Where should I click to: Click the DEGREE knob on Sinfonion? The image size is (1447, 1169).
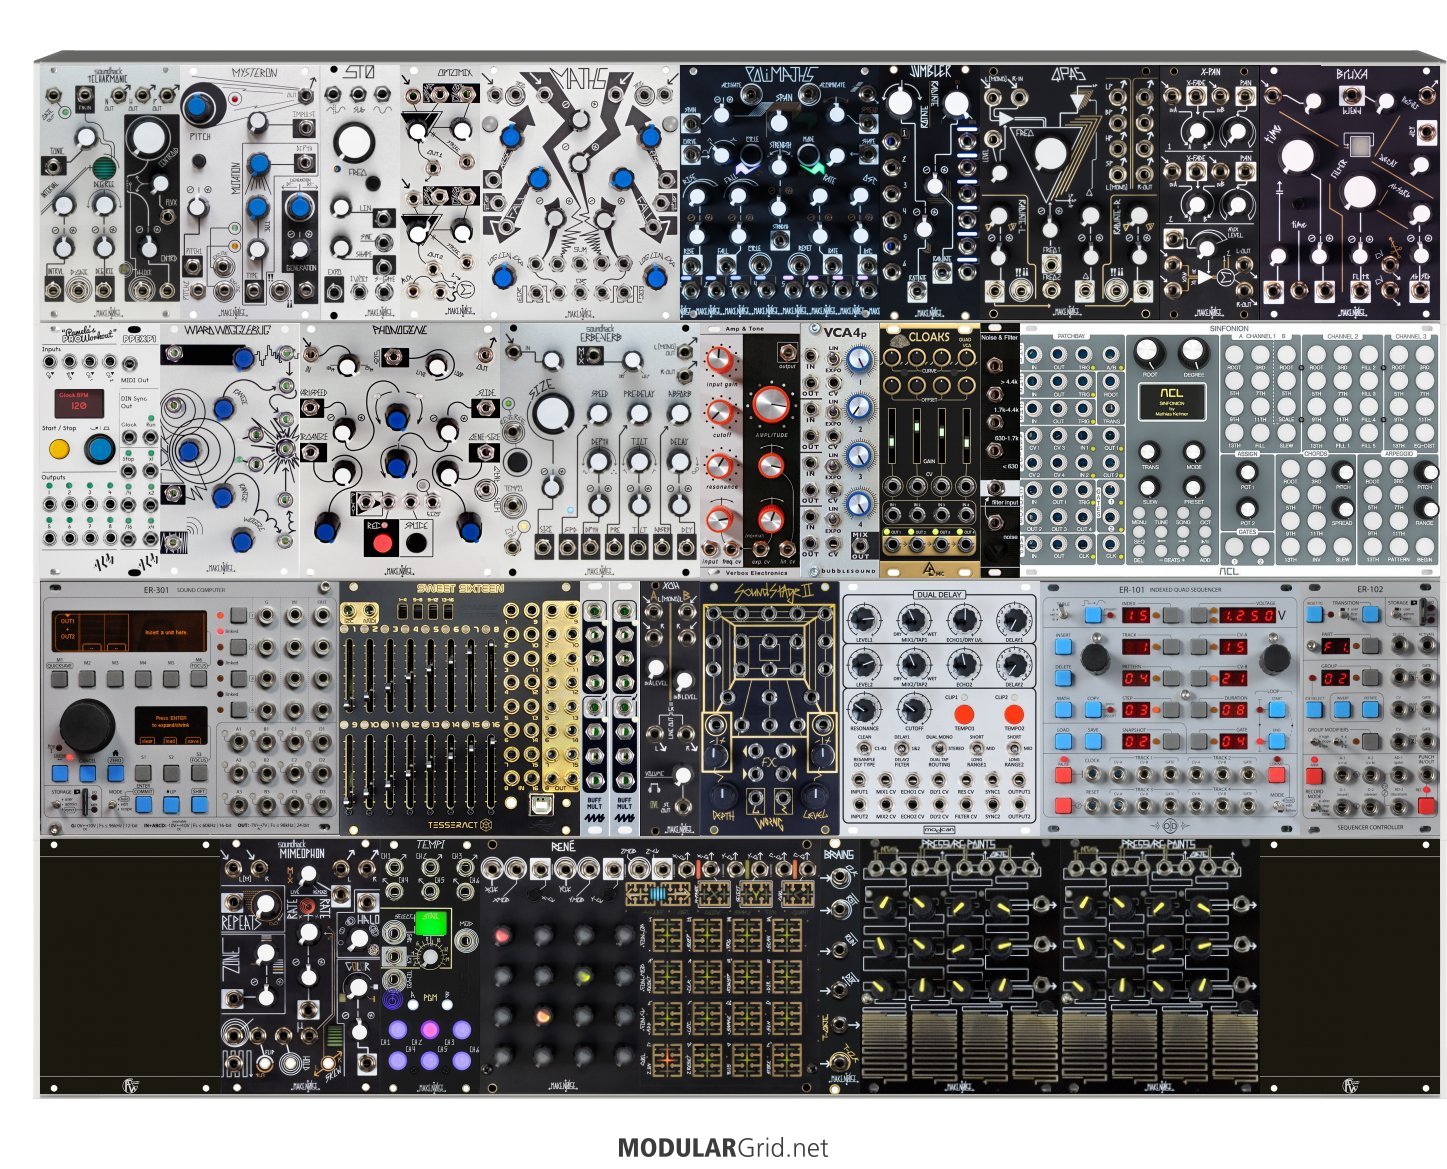coord(1192,351)
